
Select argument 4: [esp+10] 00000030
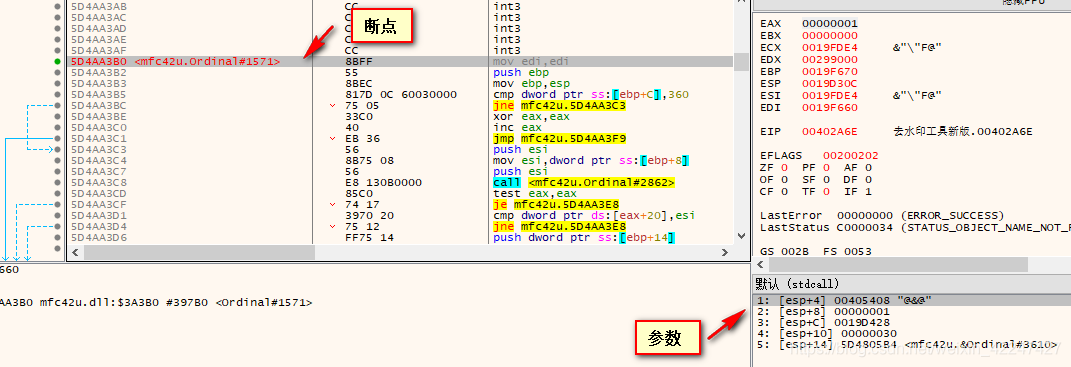912,333
